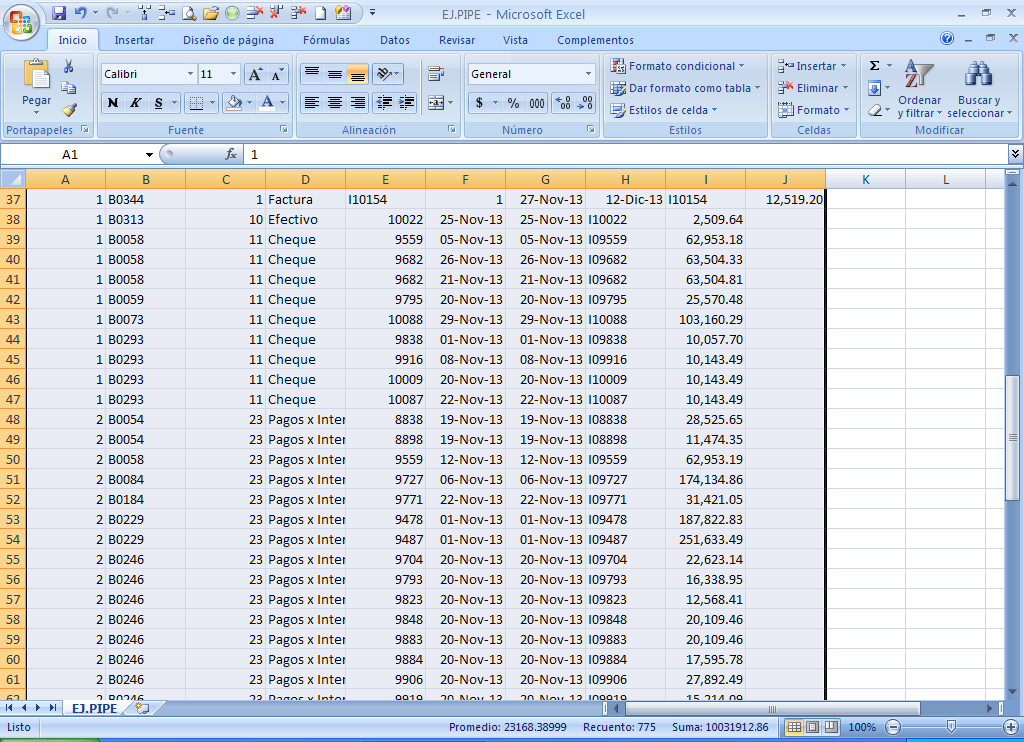
Task: Increase indent in Alineación group
Action: pyautogui.click(x=406, y=103)
